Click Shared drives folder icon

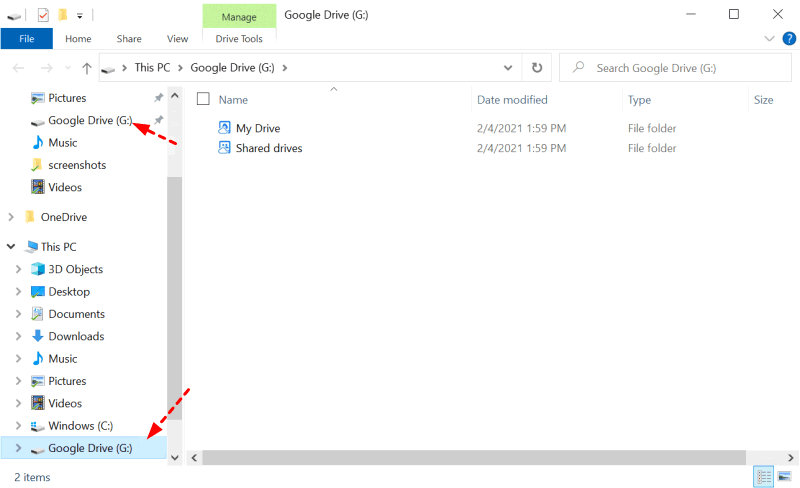[x=224, y=148]
